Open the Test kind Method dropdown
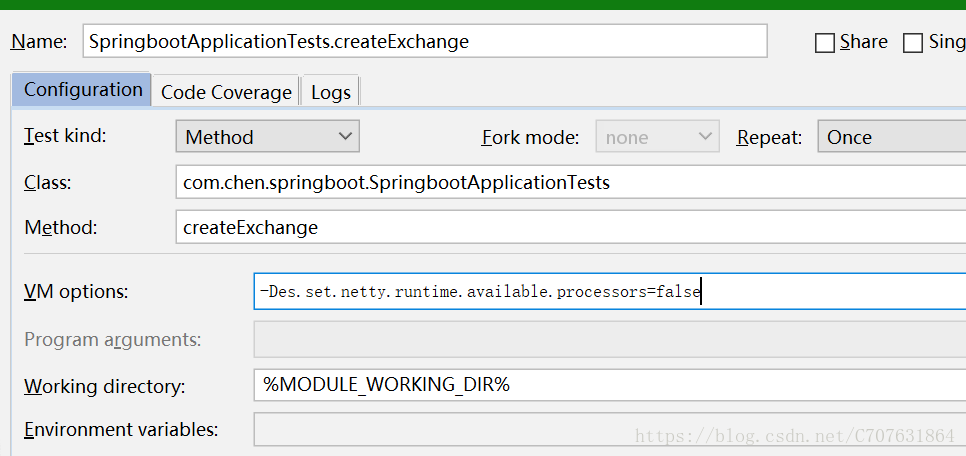The width and height of the screenshot is (966, 456). (x=267, y=137)
